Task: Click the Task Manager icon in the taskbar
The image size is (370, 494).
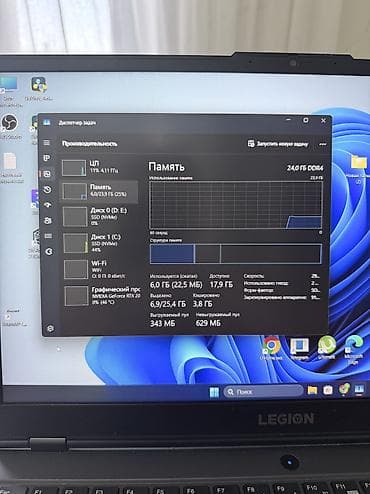Action: (x=359, y=389)
